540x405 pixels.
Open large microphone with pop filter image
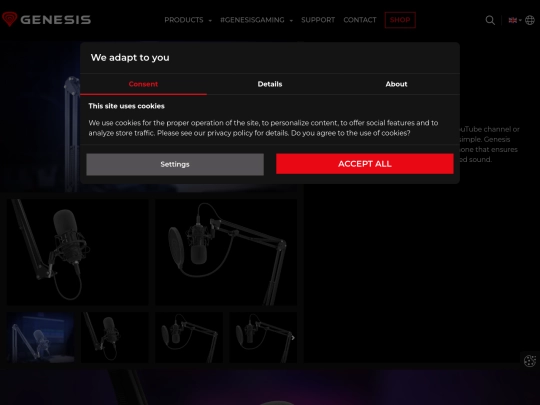[x=226, y=252]
